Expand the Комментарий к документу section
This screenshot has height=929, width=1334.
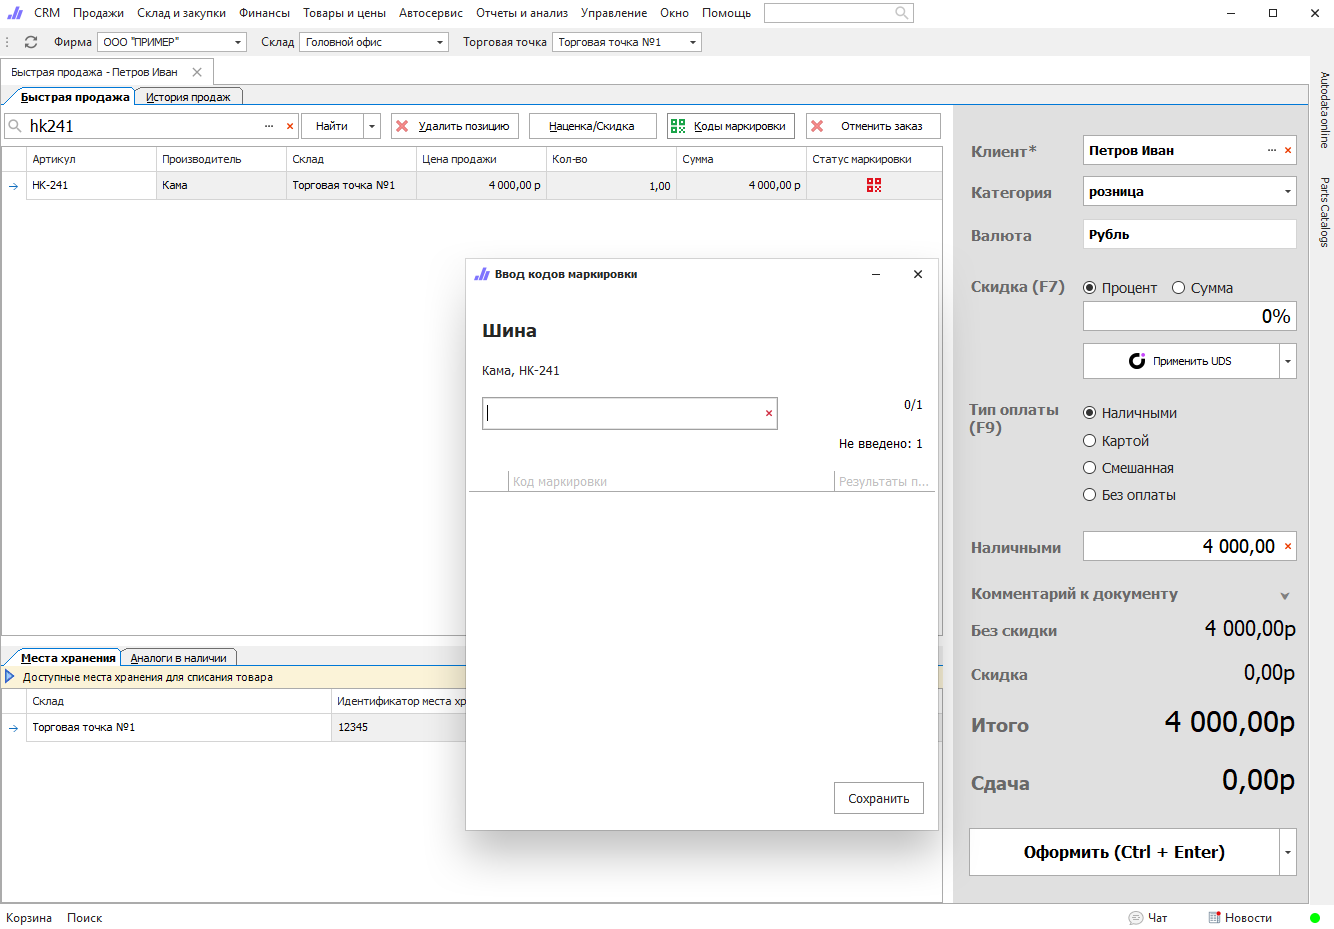[x=1285, y=596]
